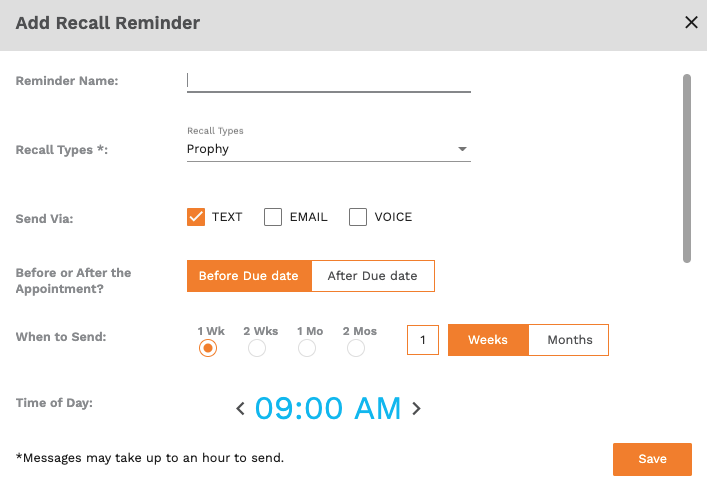This screenshot has width=707, height=486.
Task: Click the previous time arrow
Action: pos(240,408)
